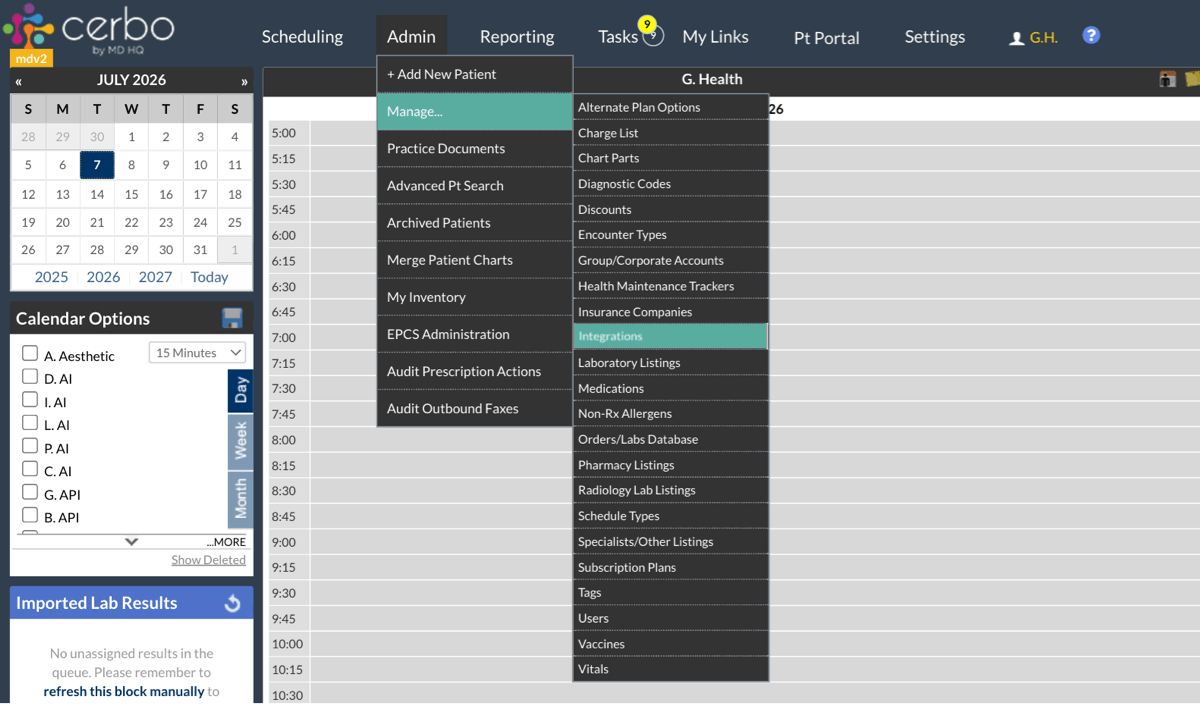1200x704 pixels.
Task: Select Merge Patient Charts
Action: tap(474, 259)
